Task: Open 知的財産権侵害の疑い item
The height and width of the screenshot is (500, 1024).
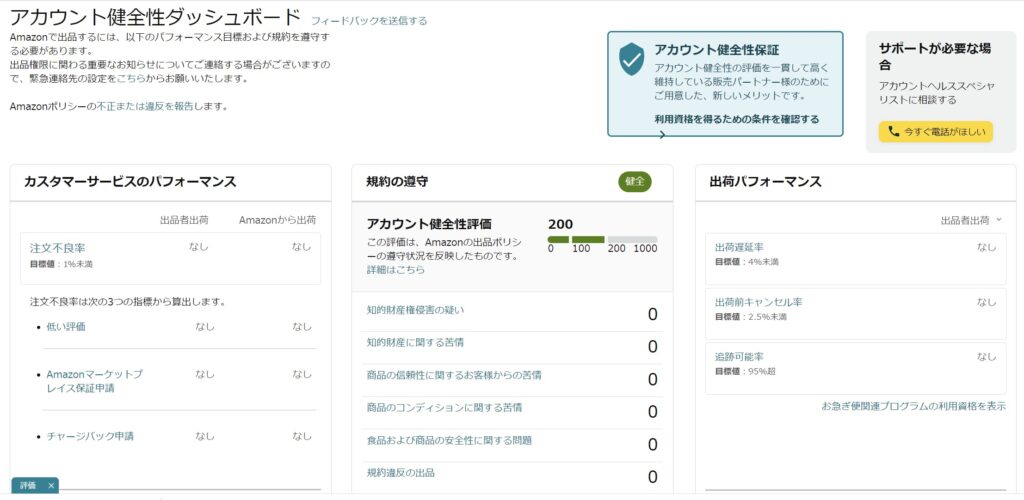Action: 415,310
